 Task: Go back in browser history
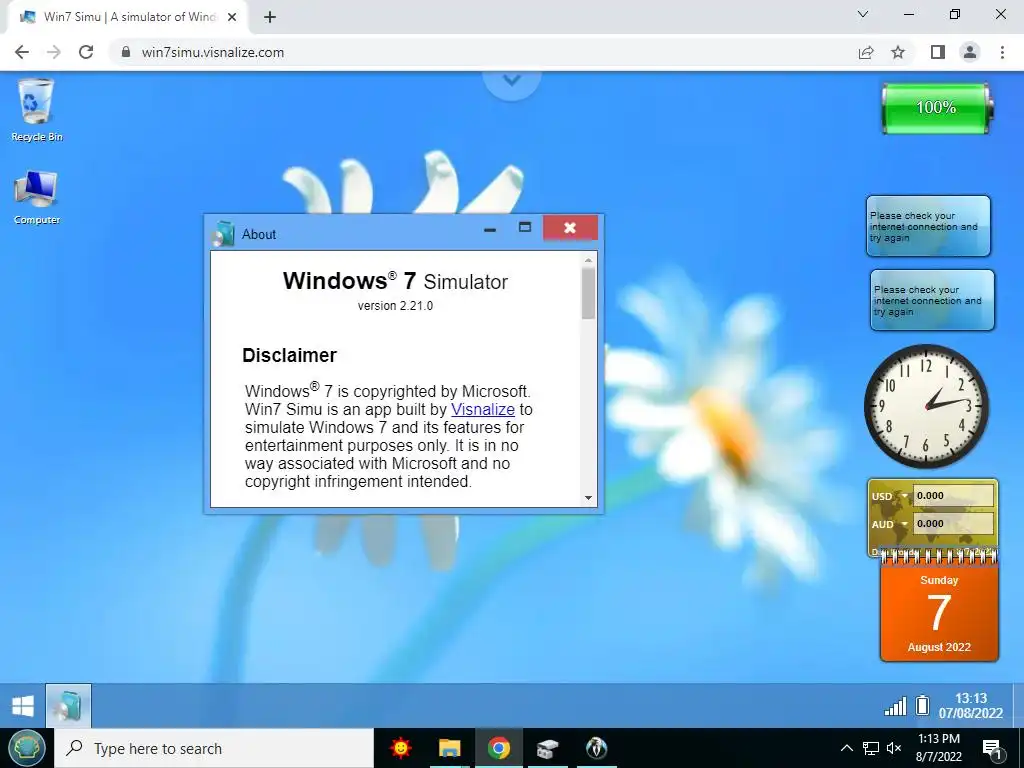tap(22, 52)
